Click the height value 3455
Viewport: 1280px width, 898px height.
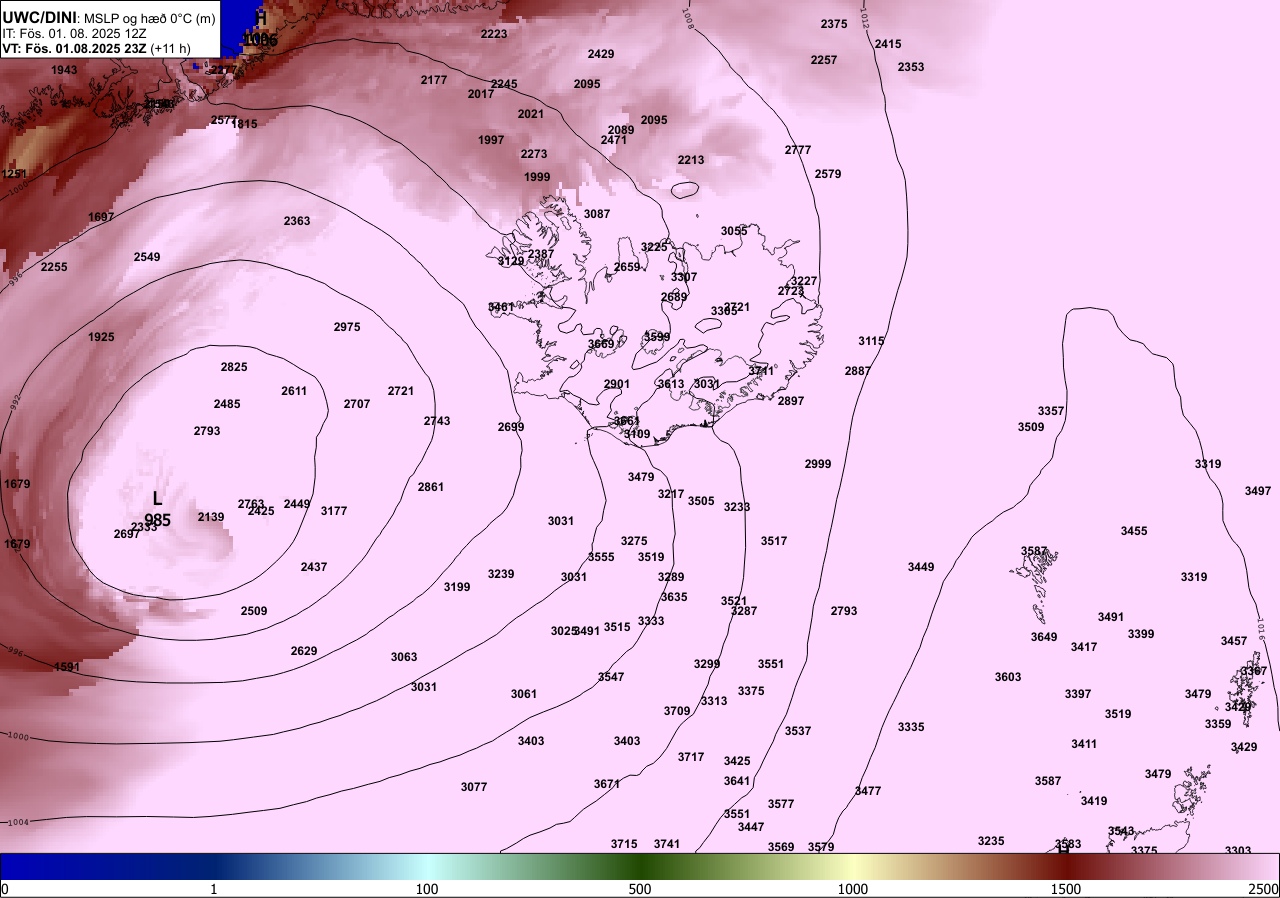pos(1134,531)
